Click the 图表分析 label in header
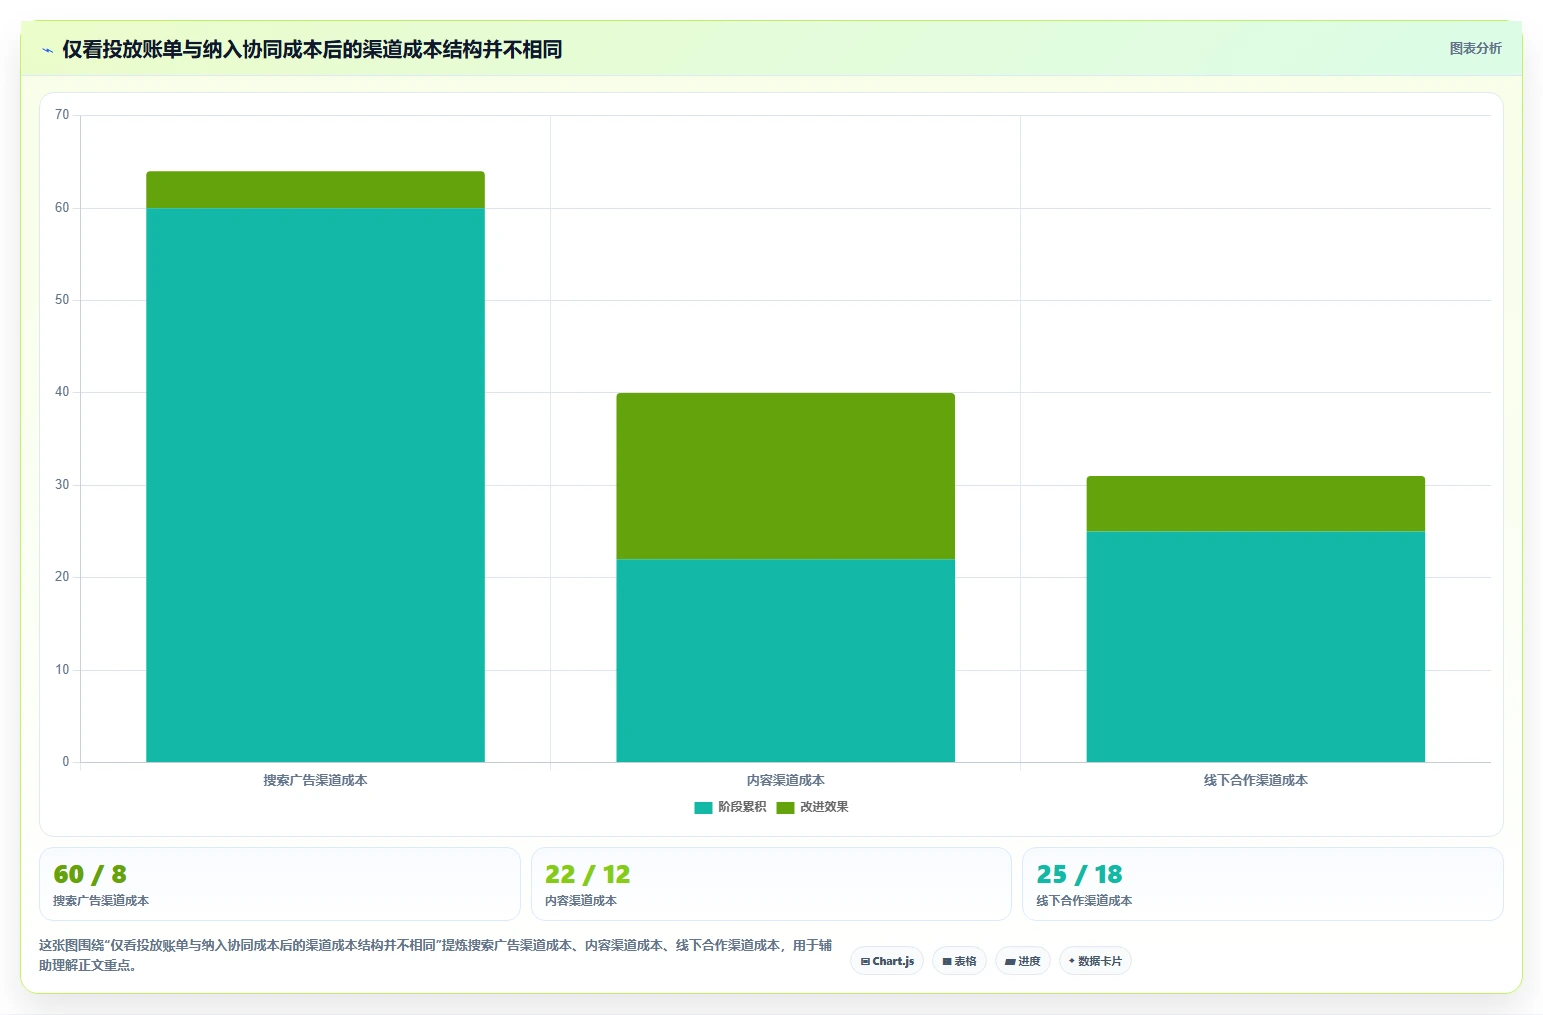 tap(1475, 48)
